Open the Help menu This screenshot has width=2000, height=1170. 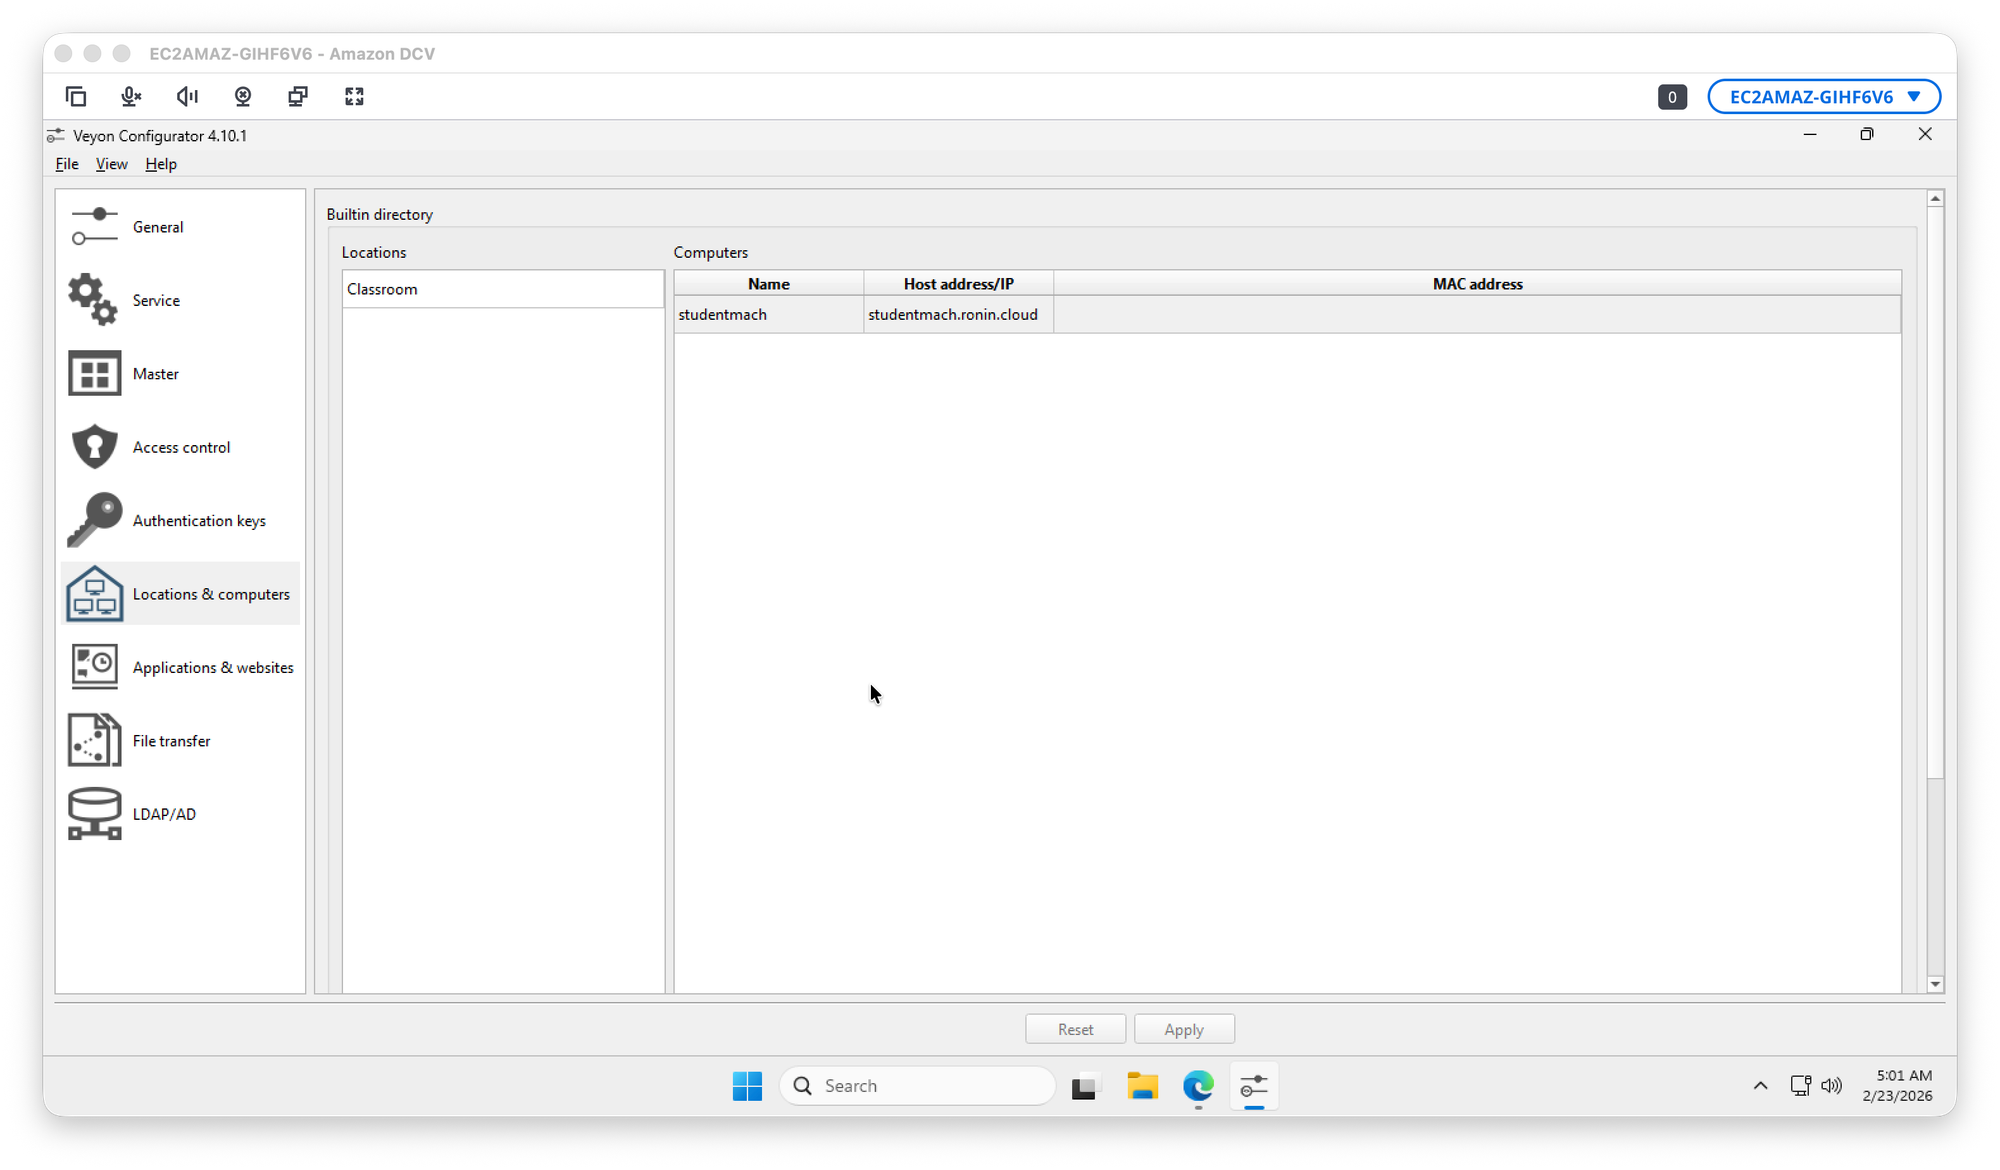160,164
